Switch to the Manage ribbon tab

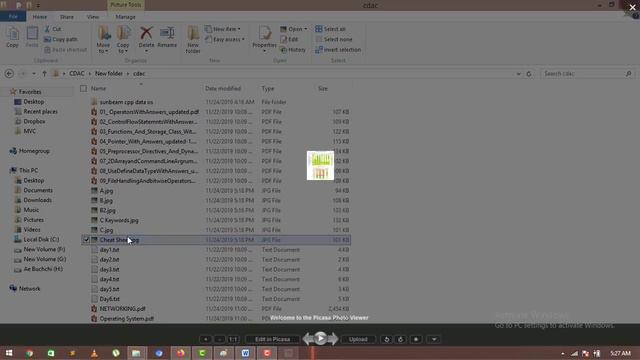tap(125, 17)
